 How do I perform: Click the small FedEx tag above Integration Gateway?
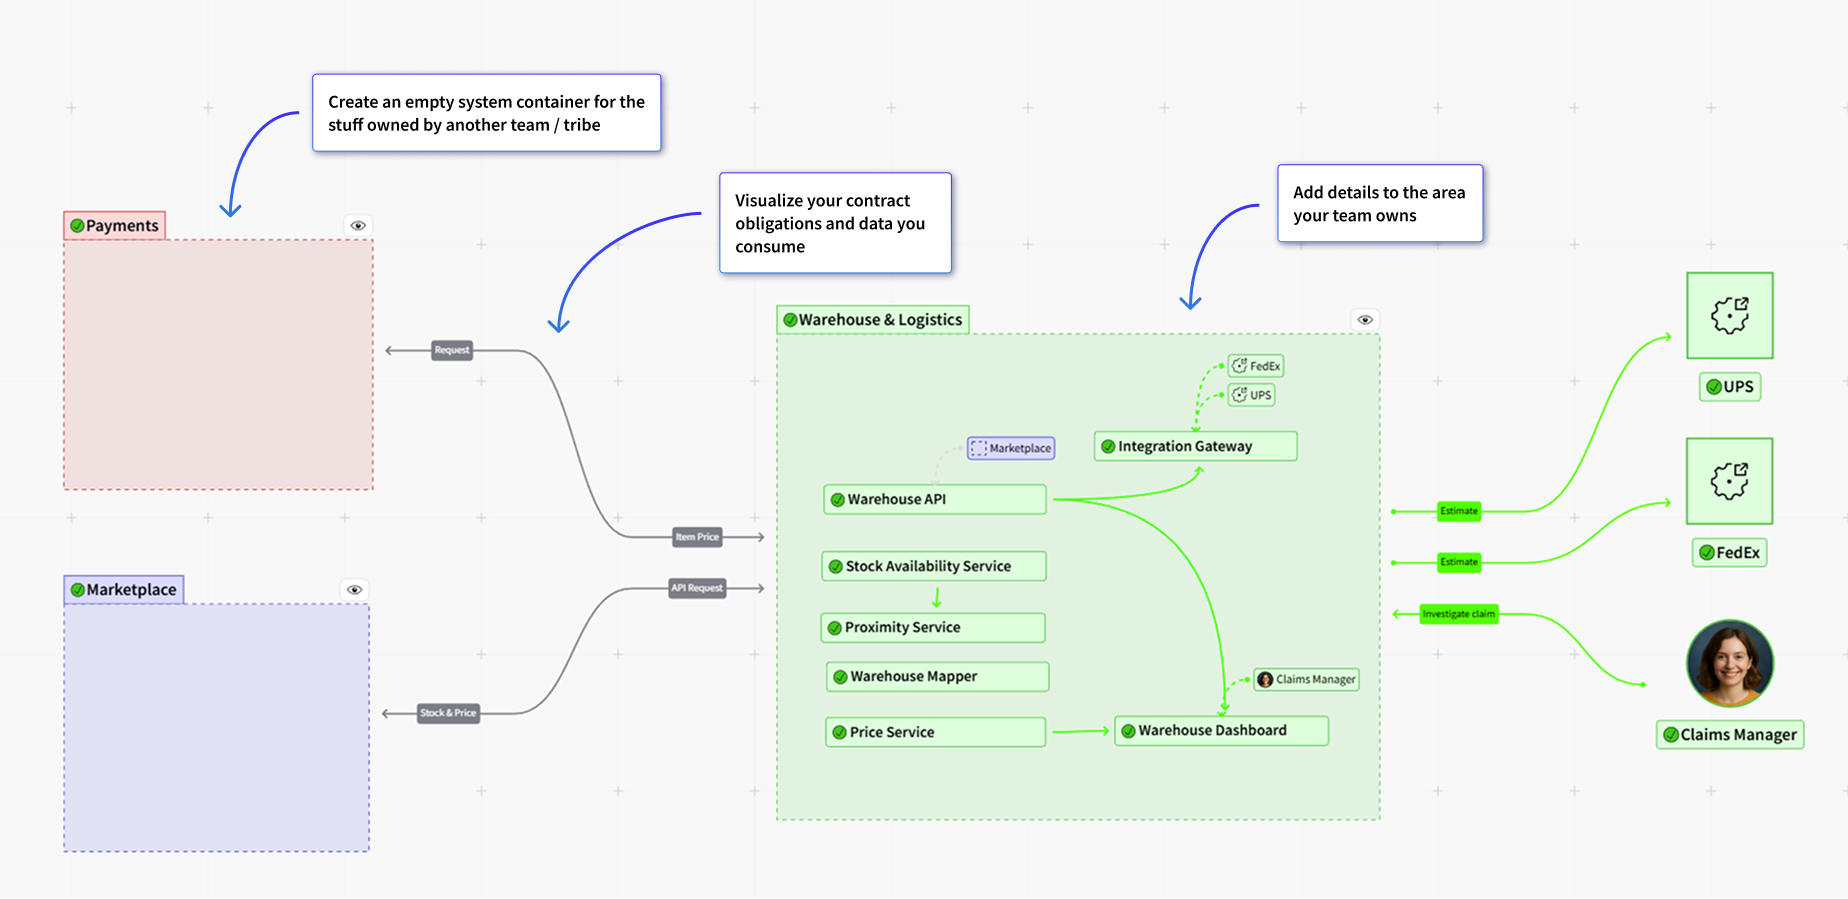click(x=1256, y=366)
